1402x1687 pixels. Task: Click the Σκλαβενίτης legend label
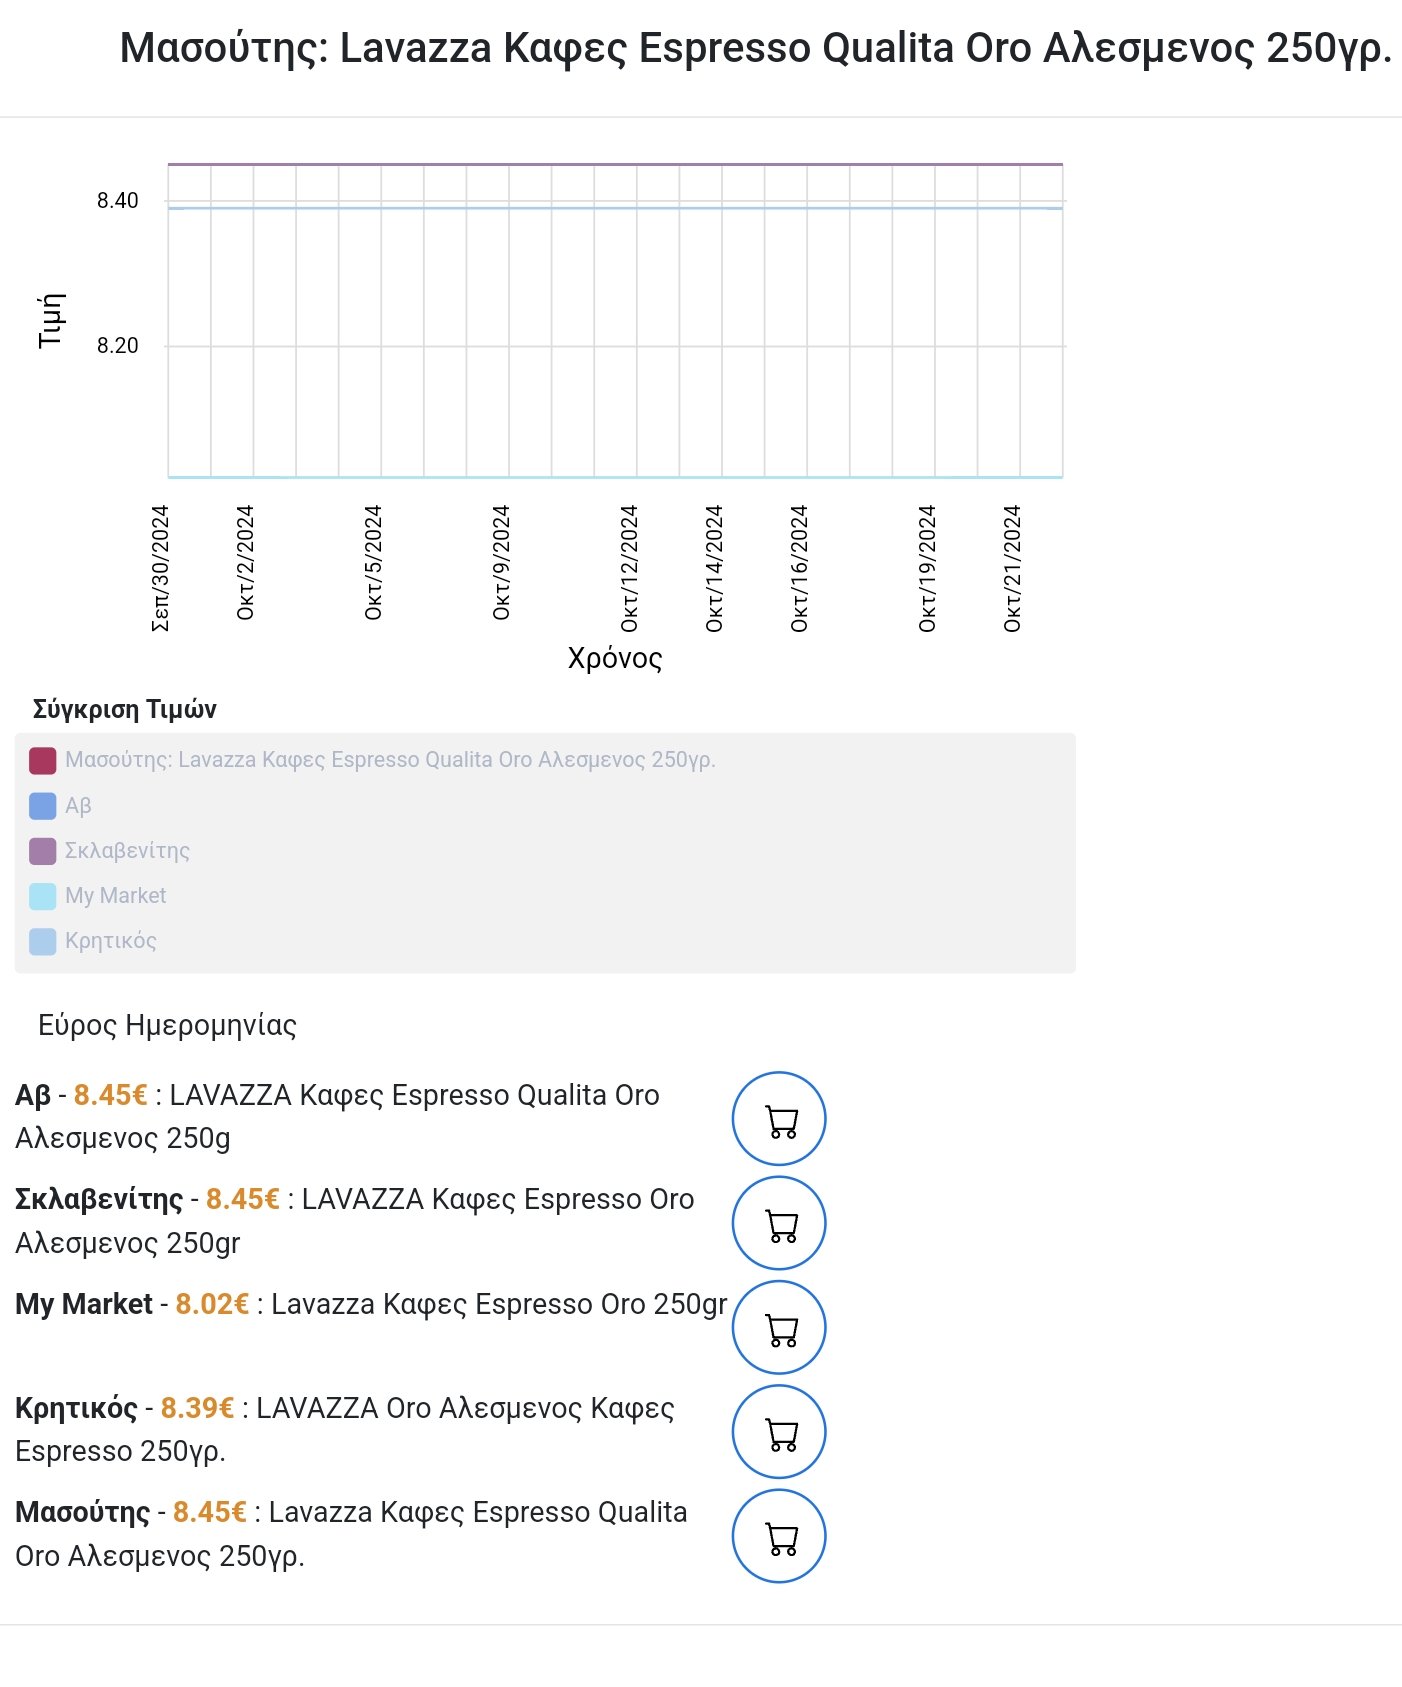127,851
